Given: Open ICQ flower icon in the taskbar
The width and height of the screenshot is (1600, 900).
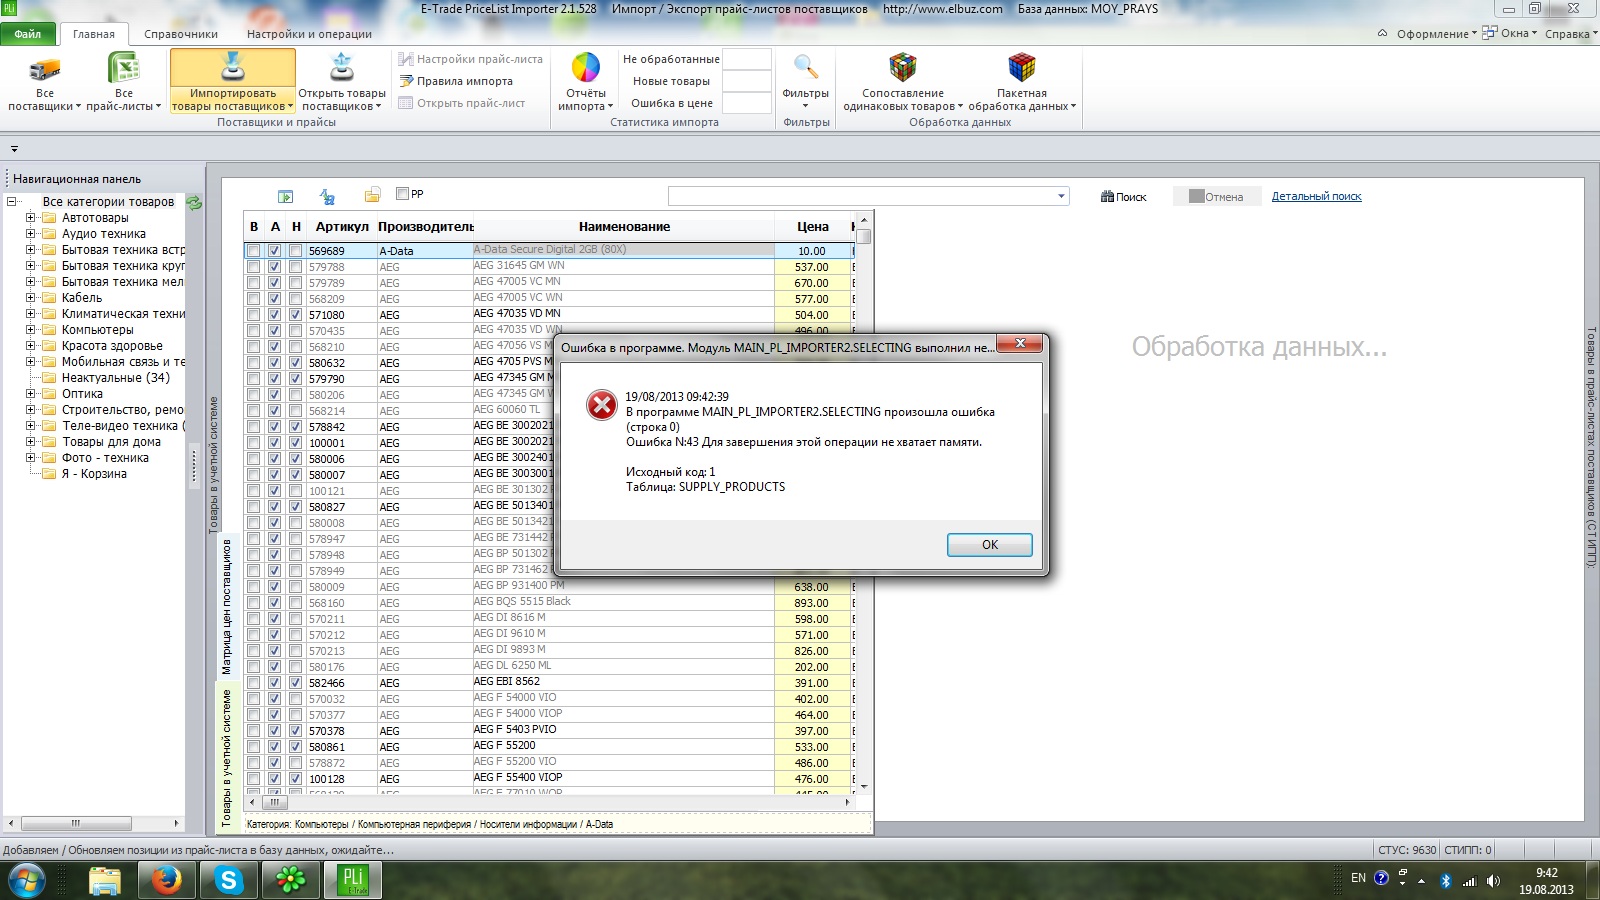Looking at the screenshot, I should (x=291, y=881).
